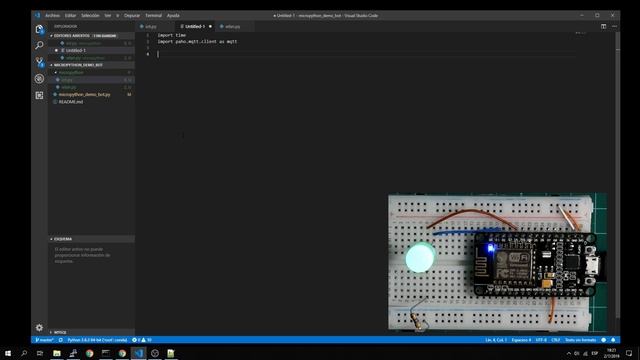Show hidden system tray icons
Viewport: 640px width, 360px height.
(569, 353)
